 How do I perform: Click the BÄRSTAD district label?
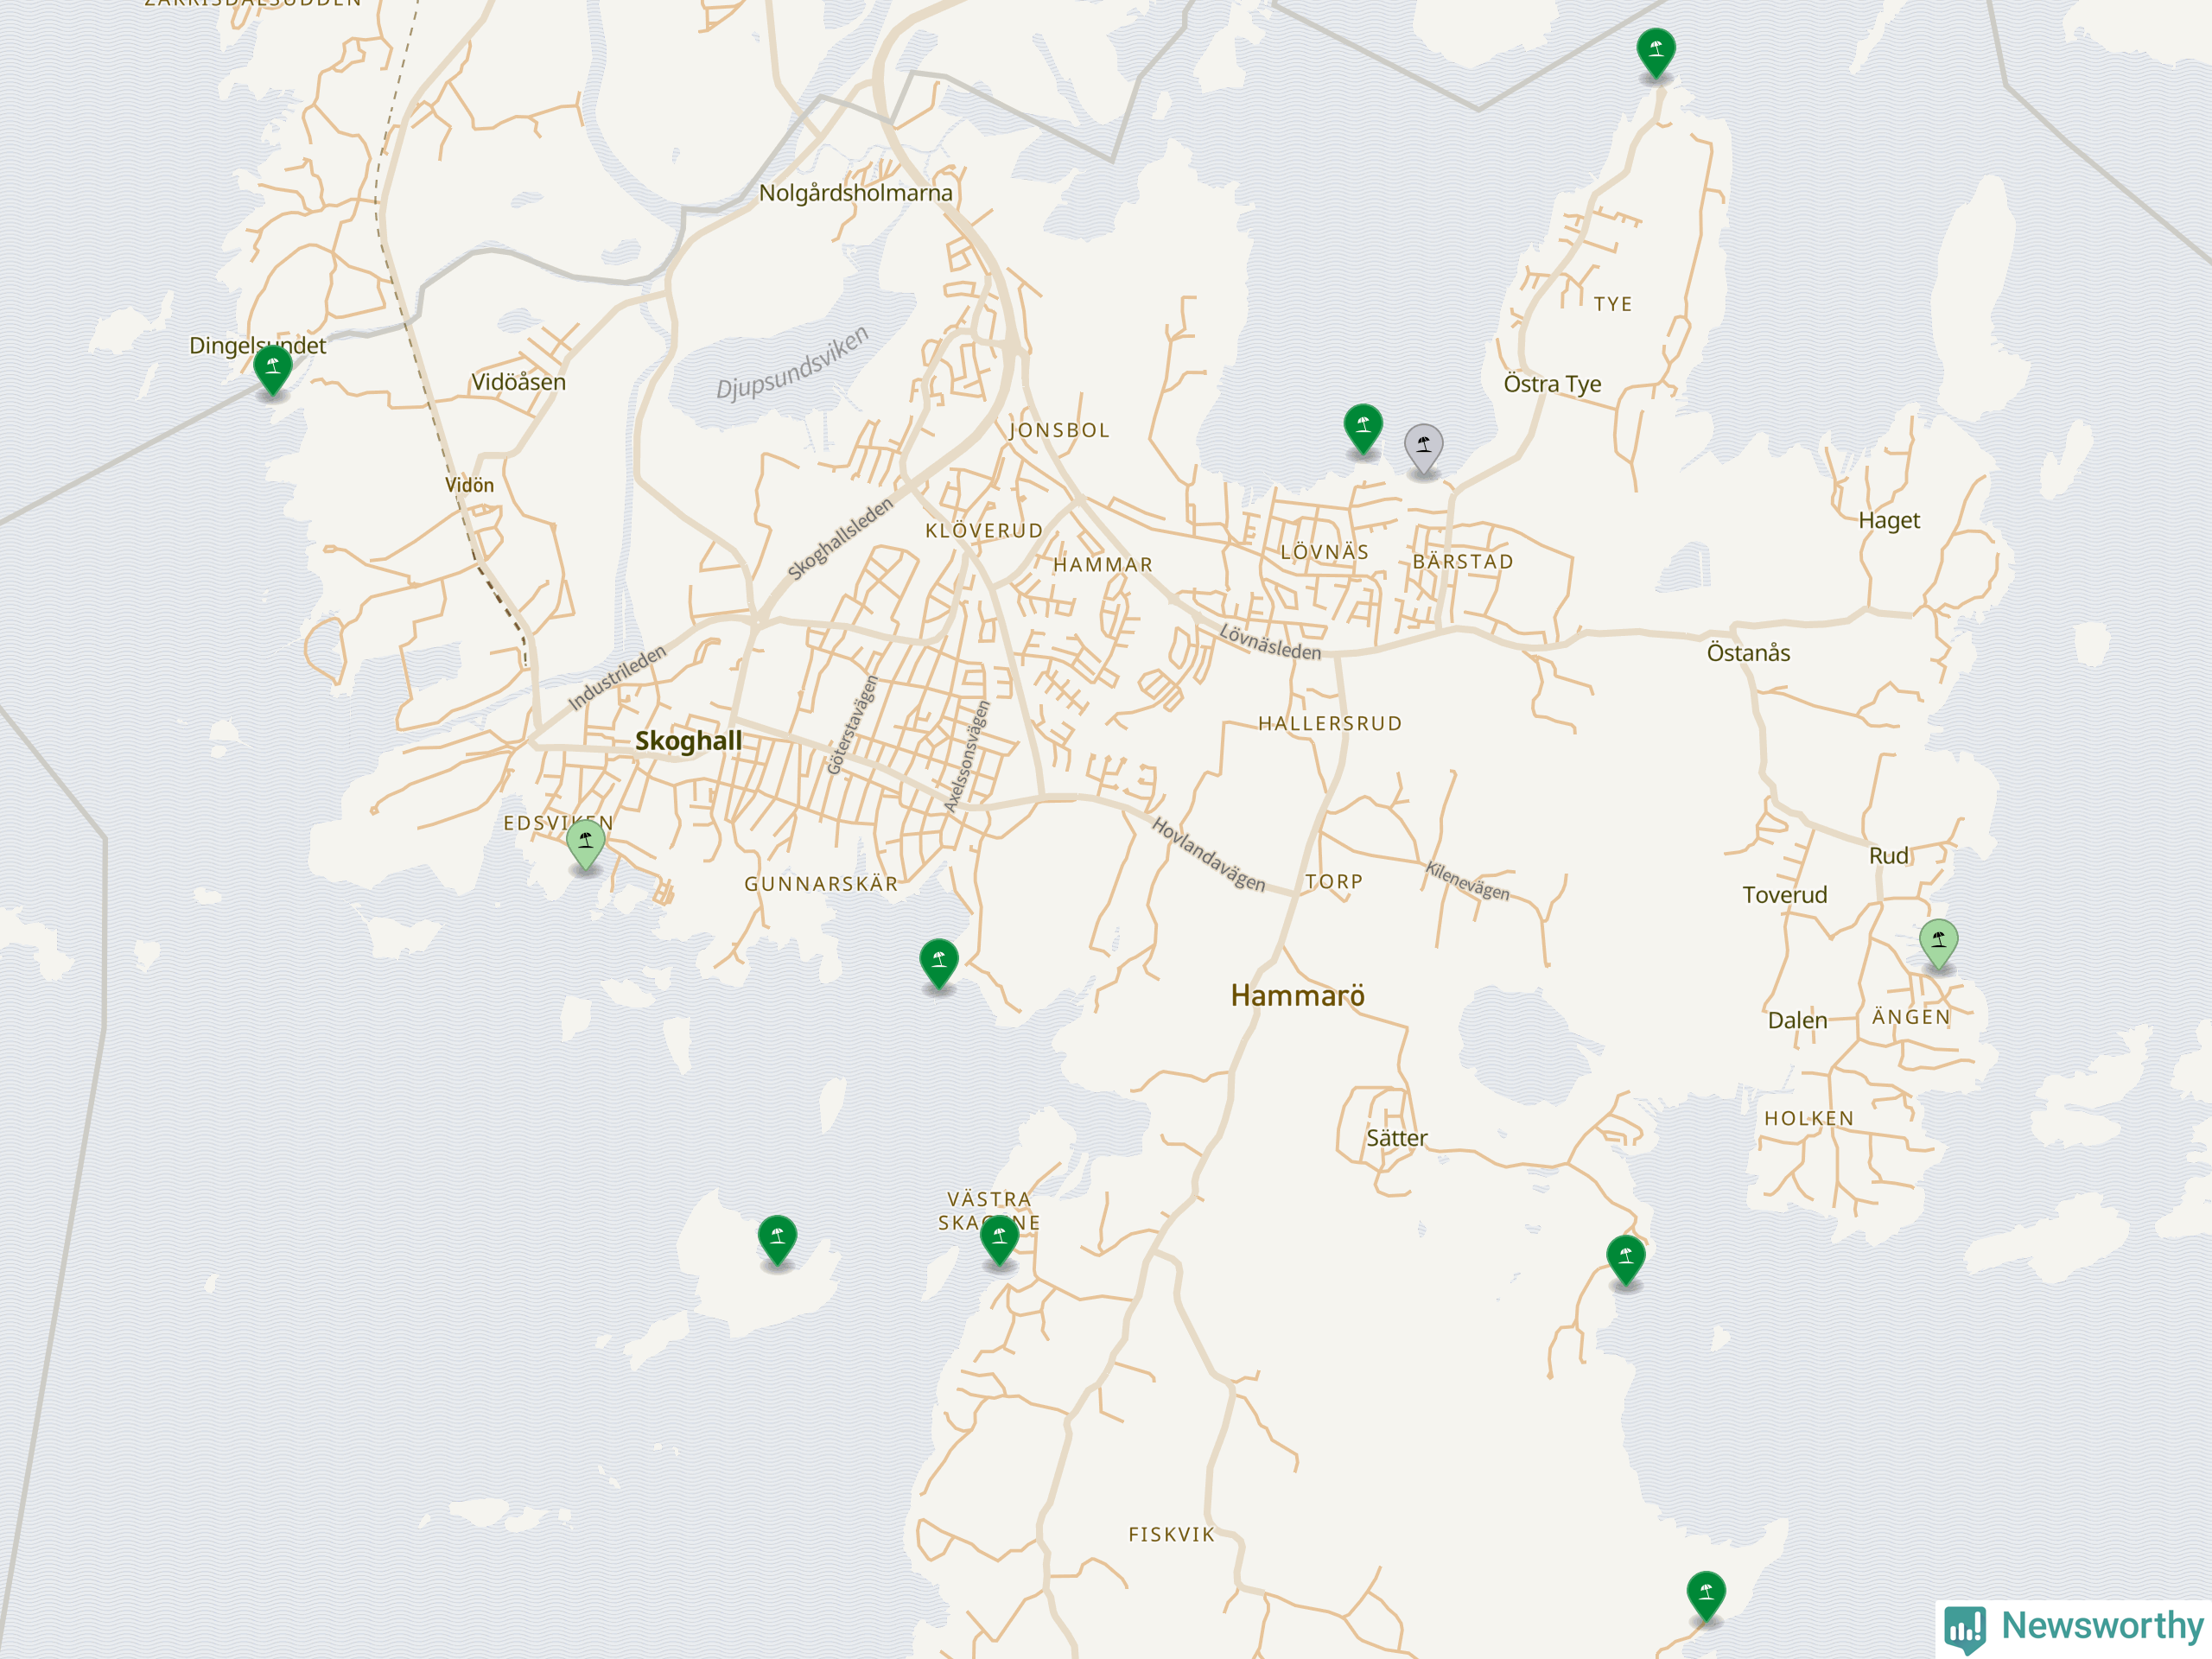[1463, 562]
